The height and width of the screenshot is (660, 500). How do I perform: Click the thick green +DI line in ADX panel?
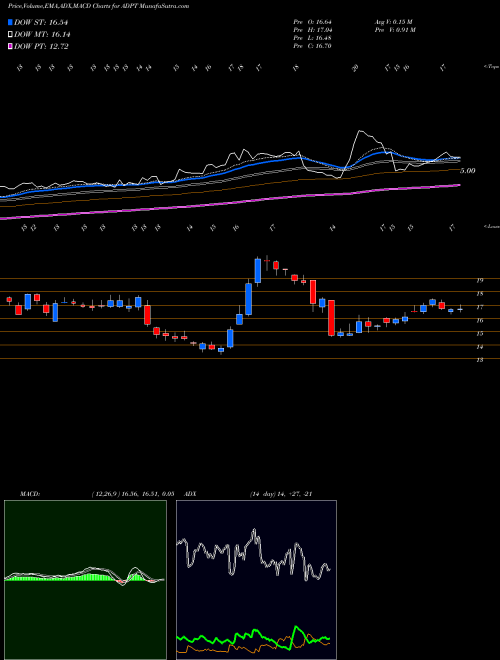[x=253, y=636]
